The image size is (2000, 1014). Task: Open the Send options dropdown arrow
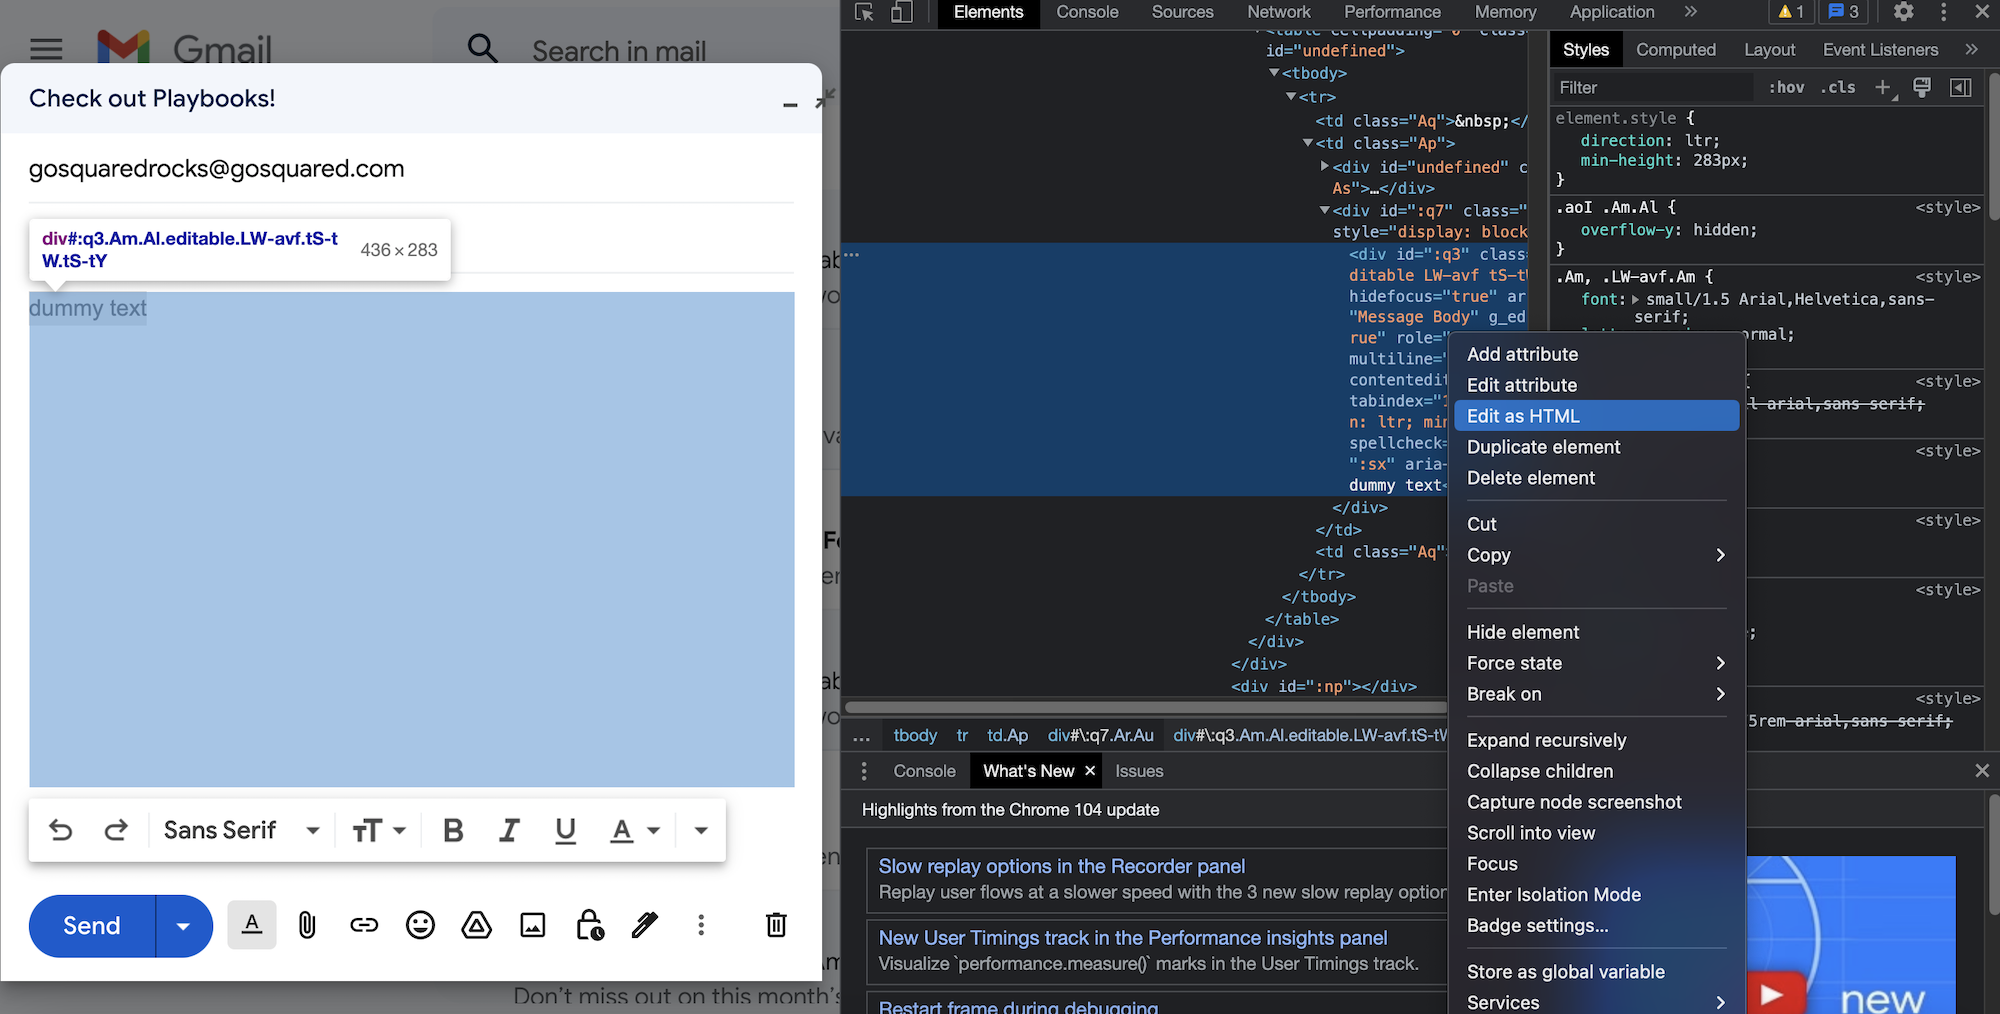(x=184, y=926)
